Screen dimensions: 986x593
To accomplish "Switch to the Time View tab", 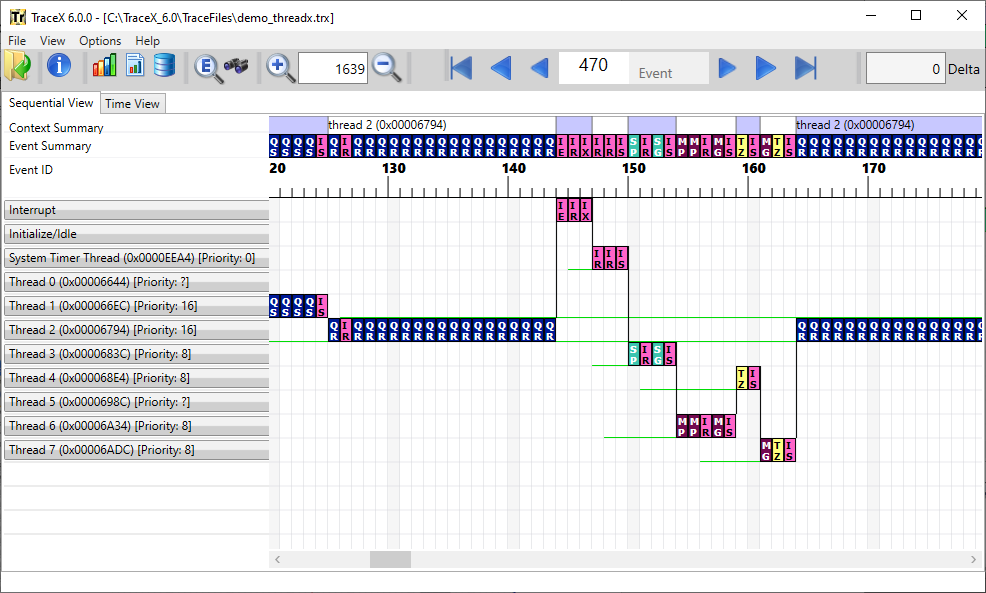I will coord(132,104).
